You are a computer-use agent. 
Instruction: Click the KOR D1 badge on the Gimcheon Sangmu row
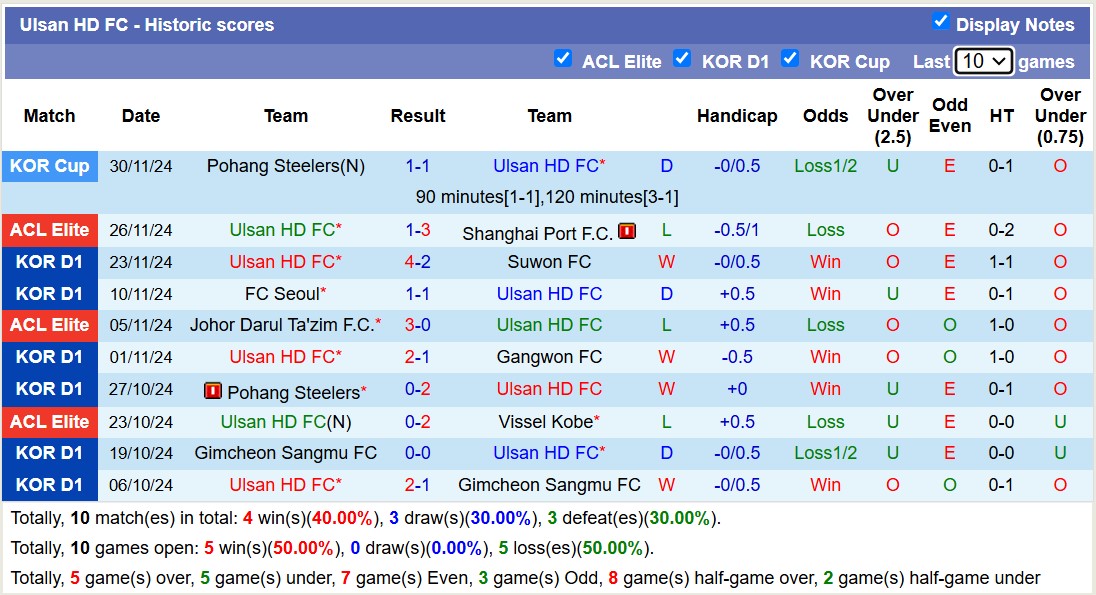click(x=50, y=453)
